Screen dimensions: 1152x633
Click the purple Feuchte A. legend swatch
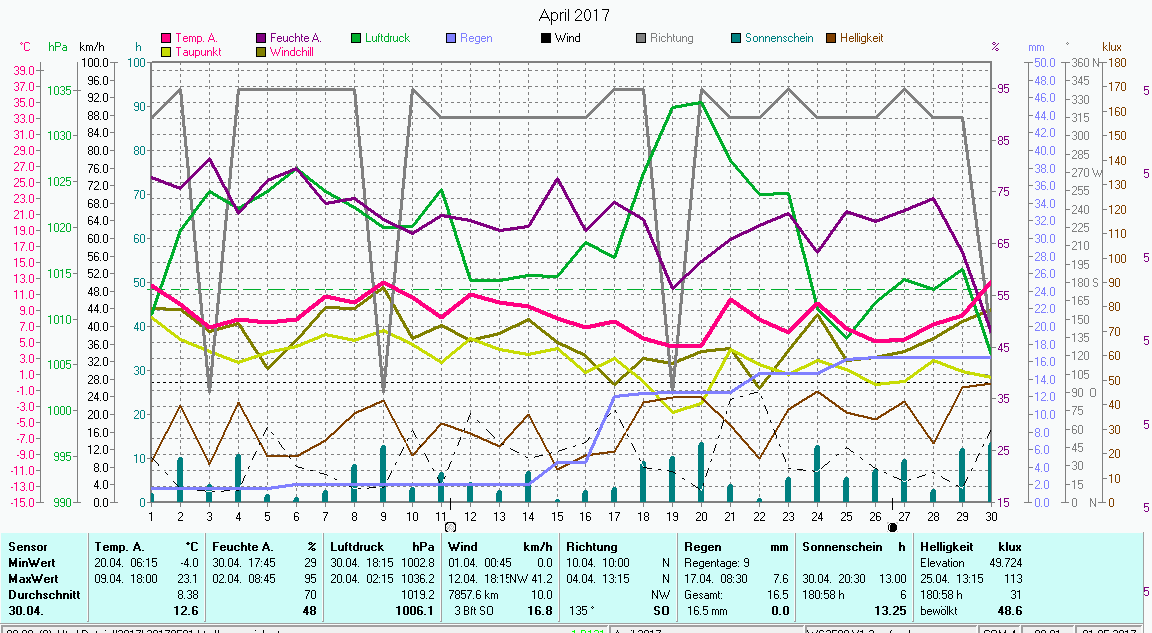[261, 39]
